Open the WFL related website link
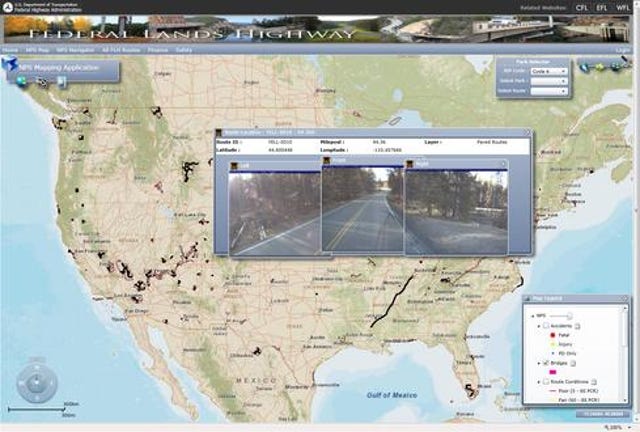 [623, 8]
